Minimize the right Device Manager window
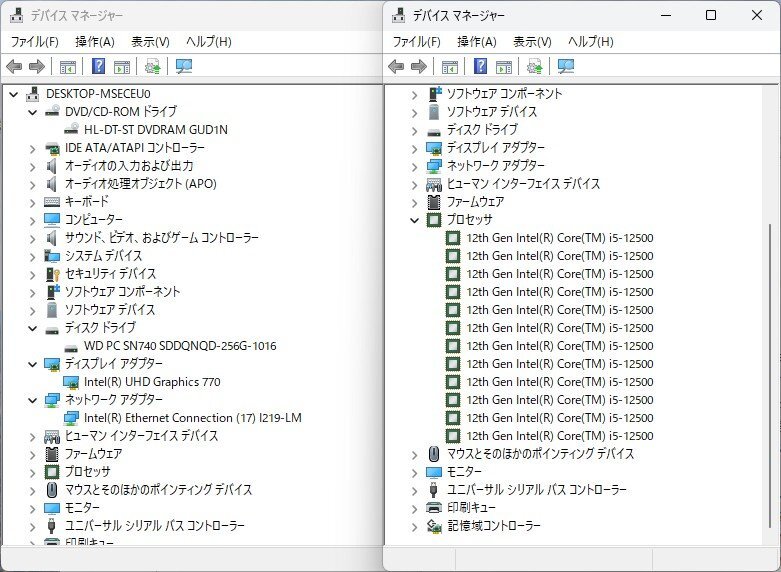The height and width of the screenshot is (572, 781). [666, 15]
